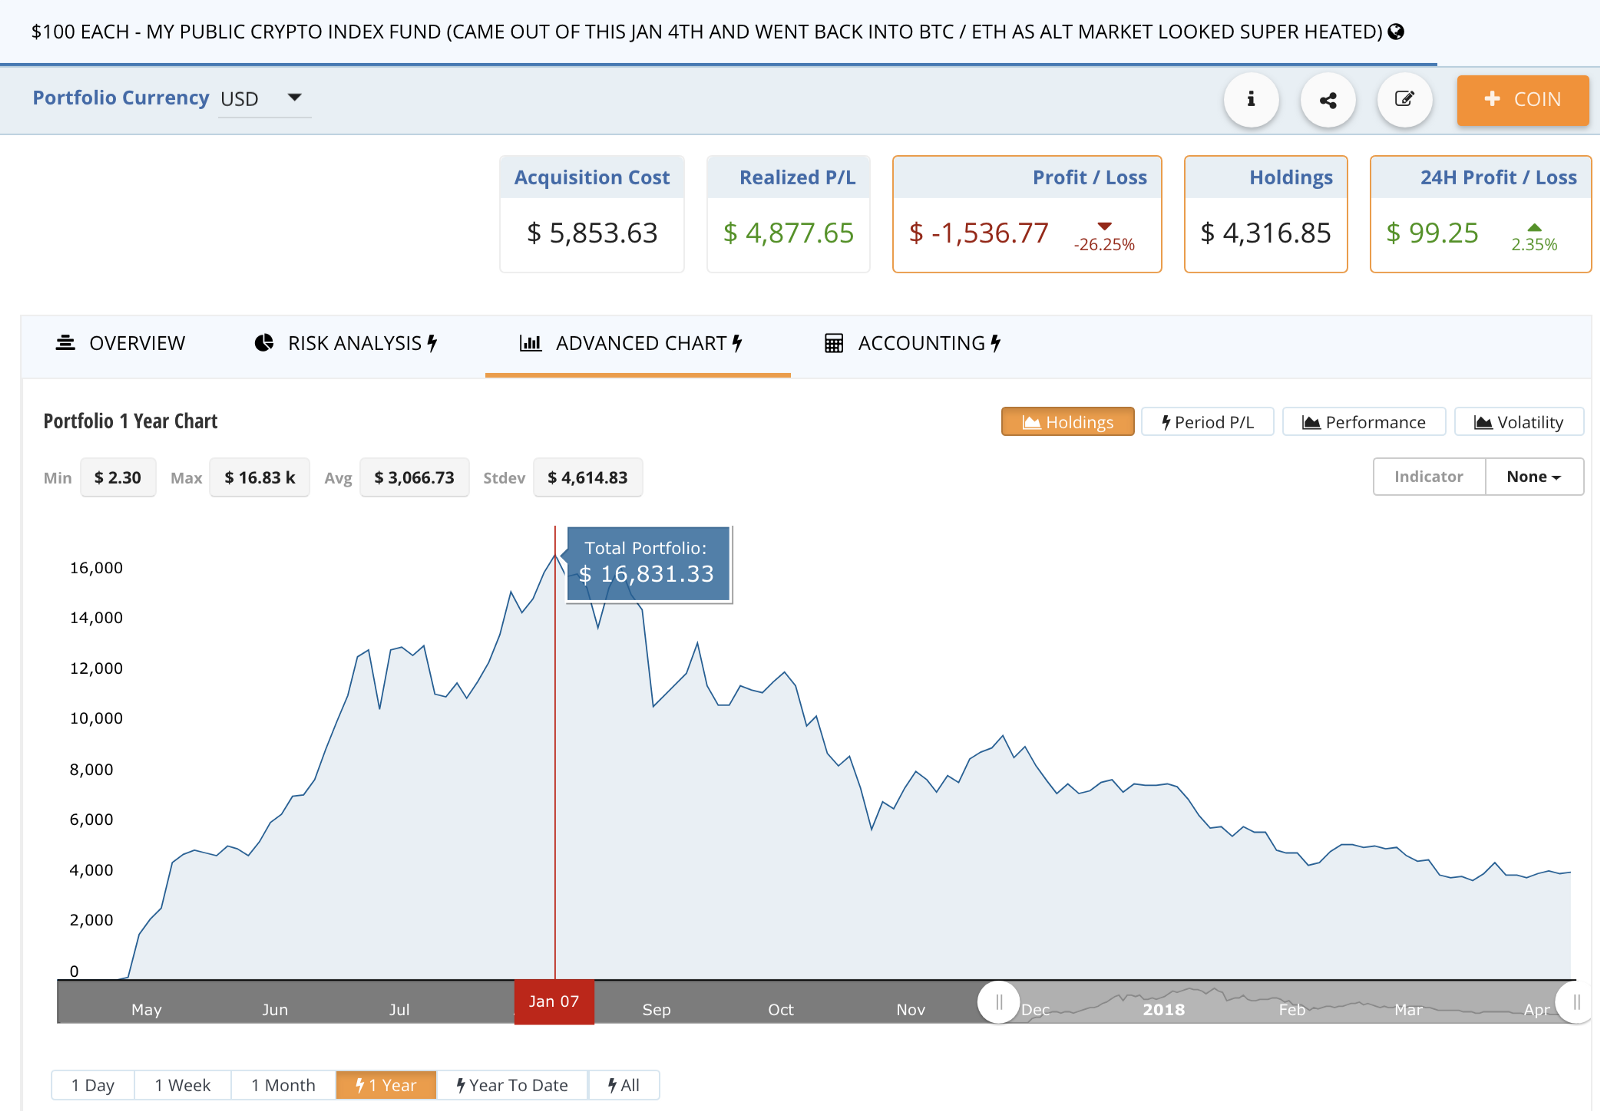Switch chart to Holdings view
Image resolution: width=1600 pixels, height=1111 pixels.
(x=1067, y=422)
